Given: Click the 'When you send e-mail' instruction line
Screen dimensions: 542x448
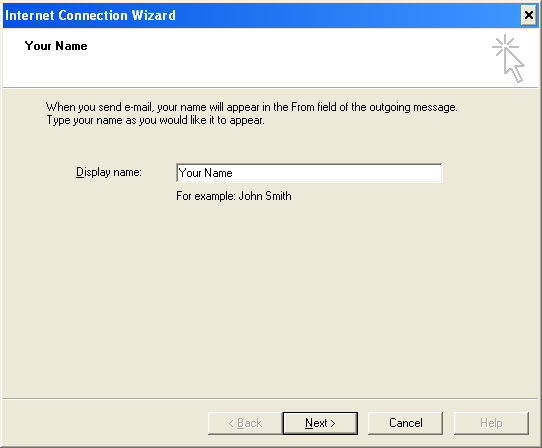Looking at the screenshot, I should click(252, 107).
